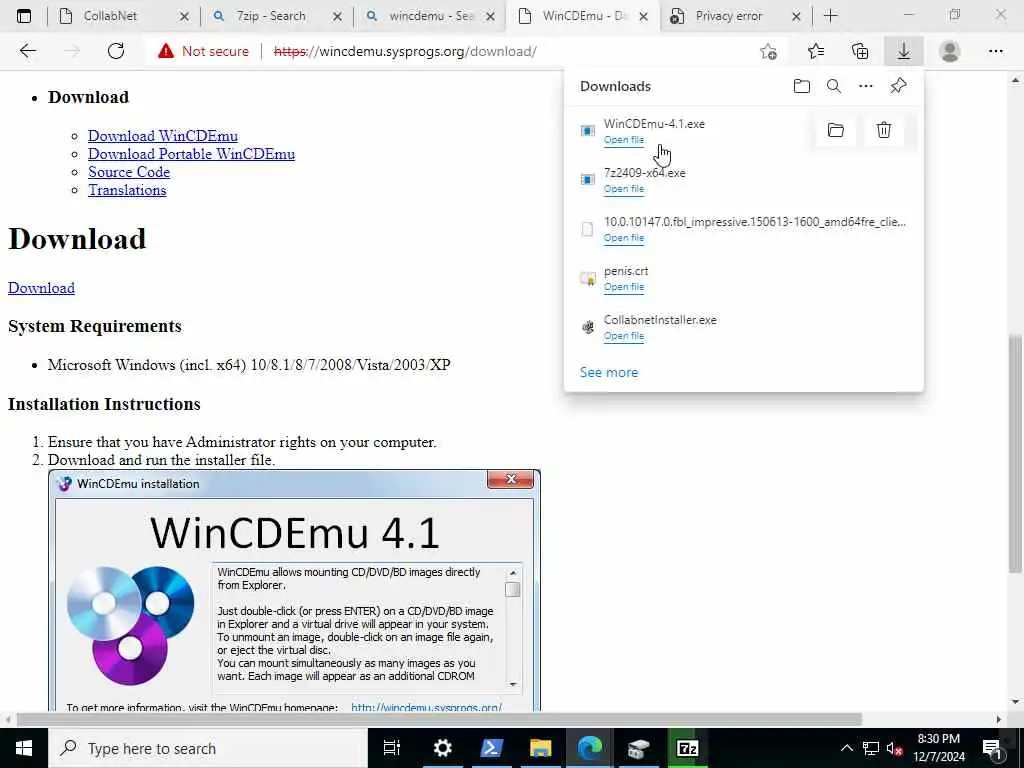Open the Source Code link

[129, 172]
